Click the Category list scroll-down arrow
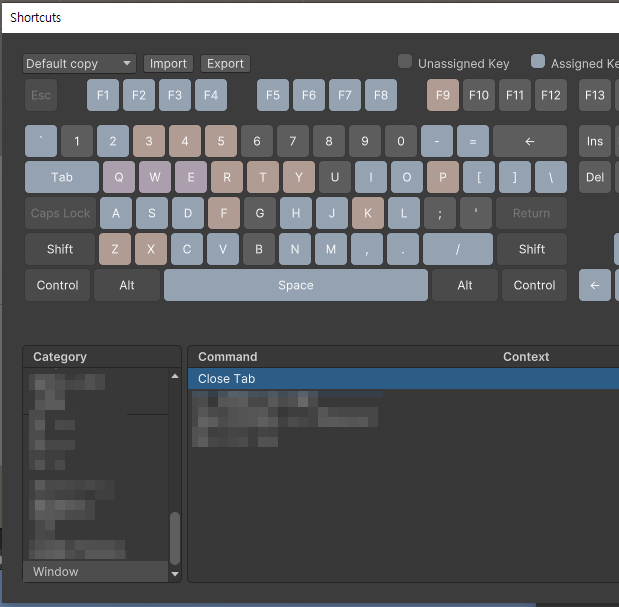 pos(176,574)
